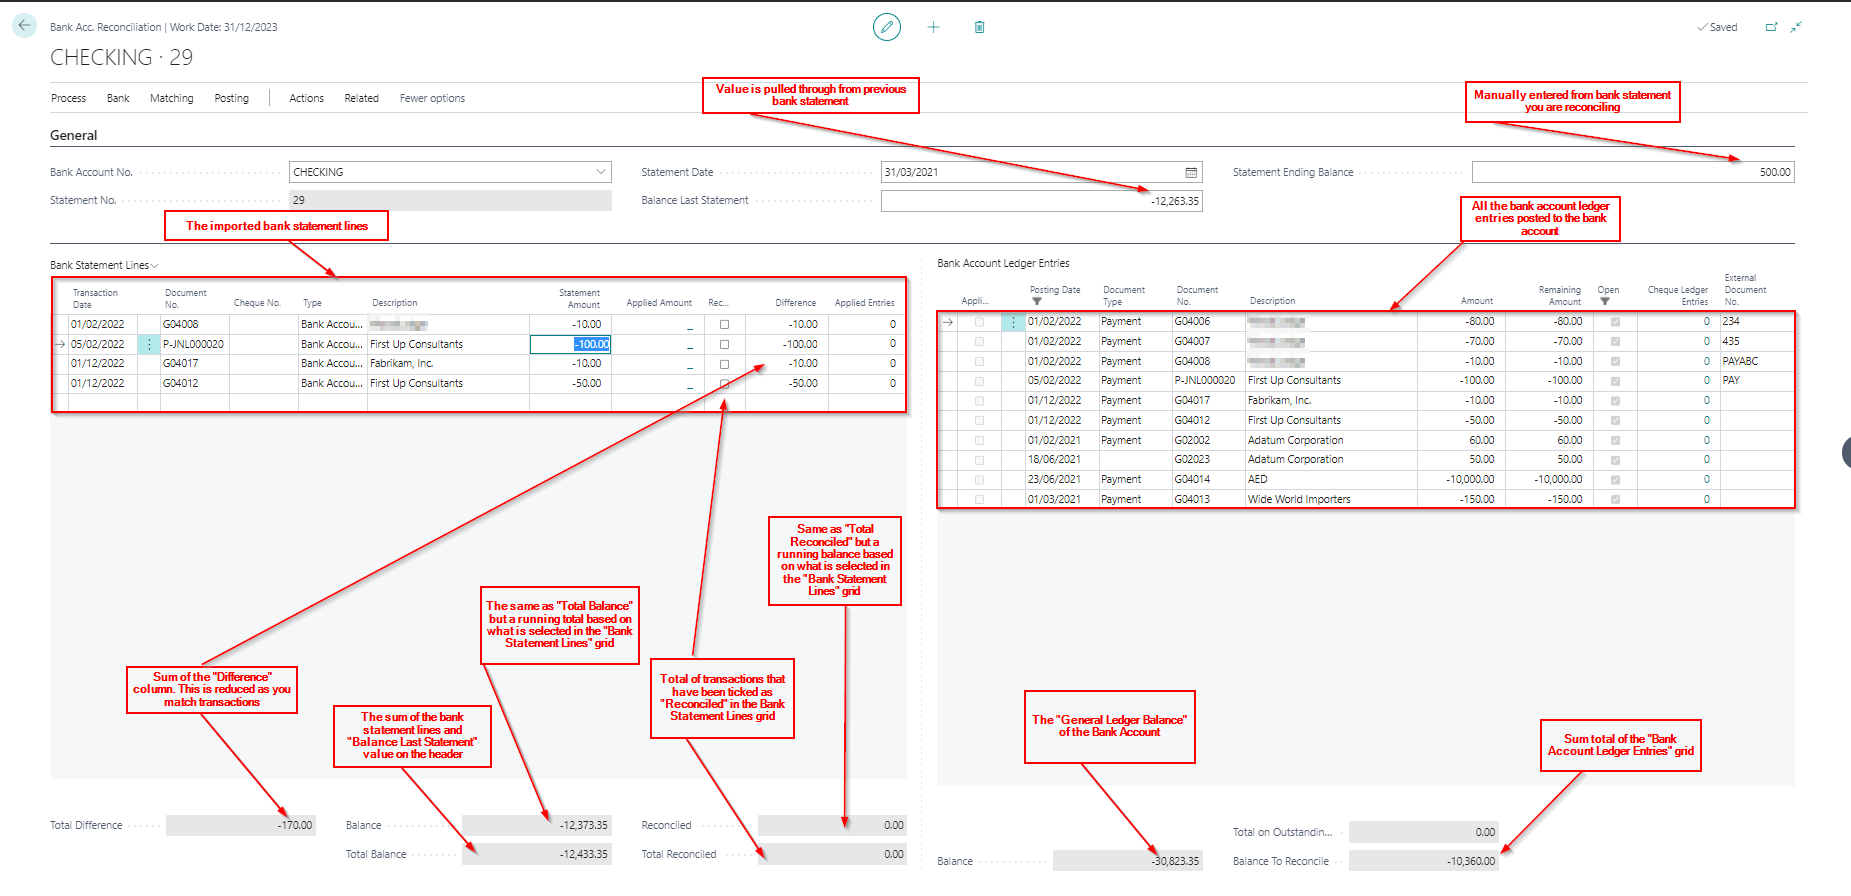Click Fewer options
1851x896 pixels.
click(x=432, y=98)
